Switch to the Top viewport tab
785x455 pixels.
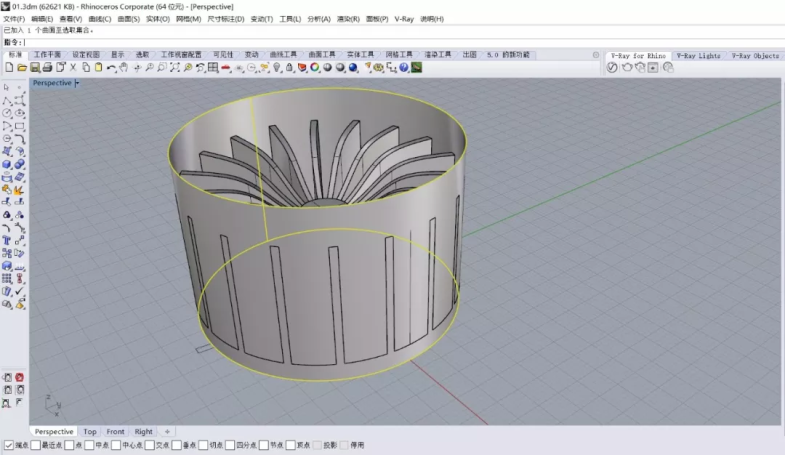(90, 432)
